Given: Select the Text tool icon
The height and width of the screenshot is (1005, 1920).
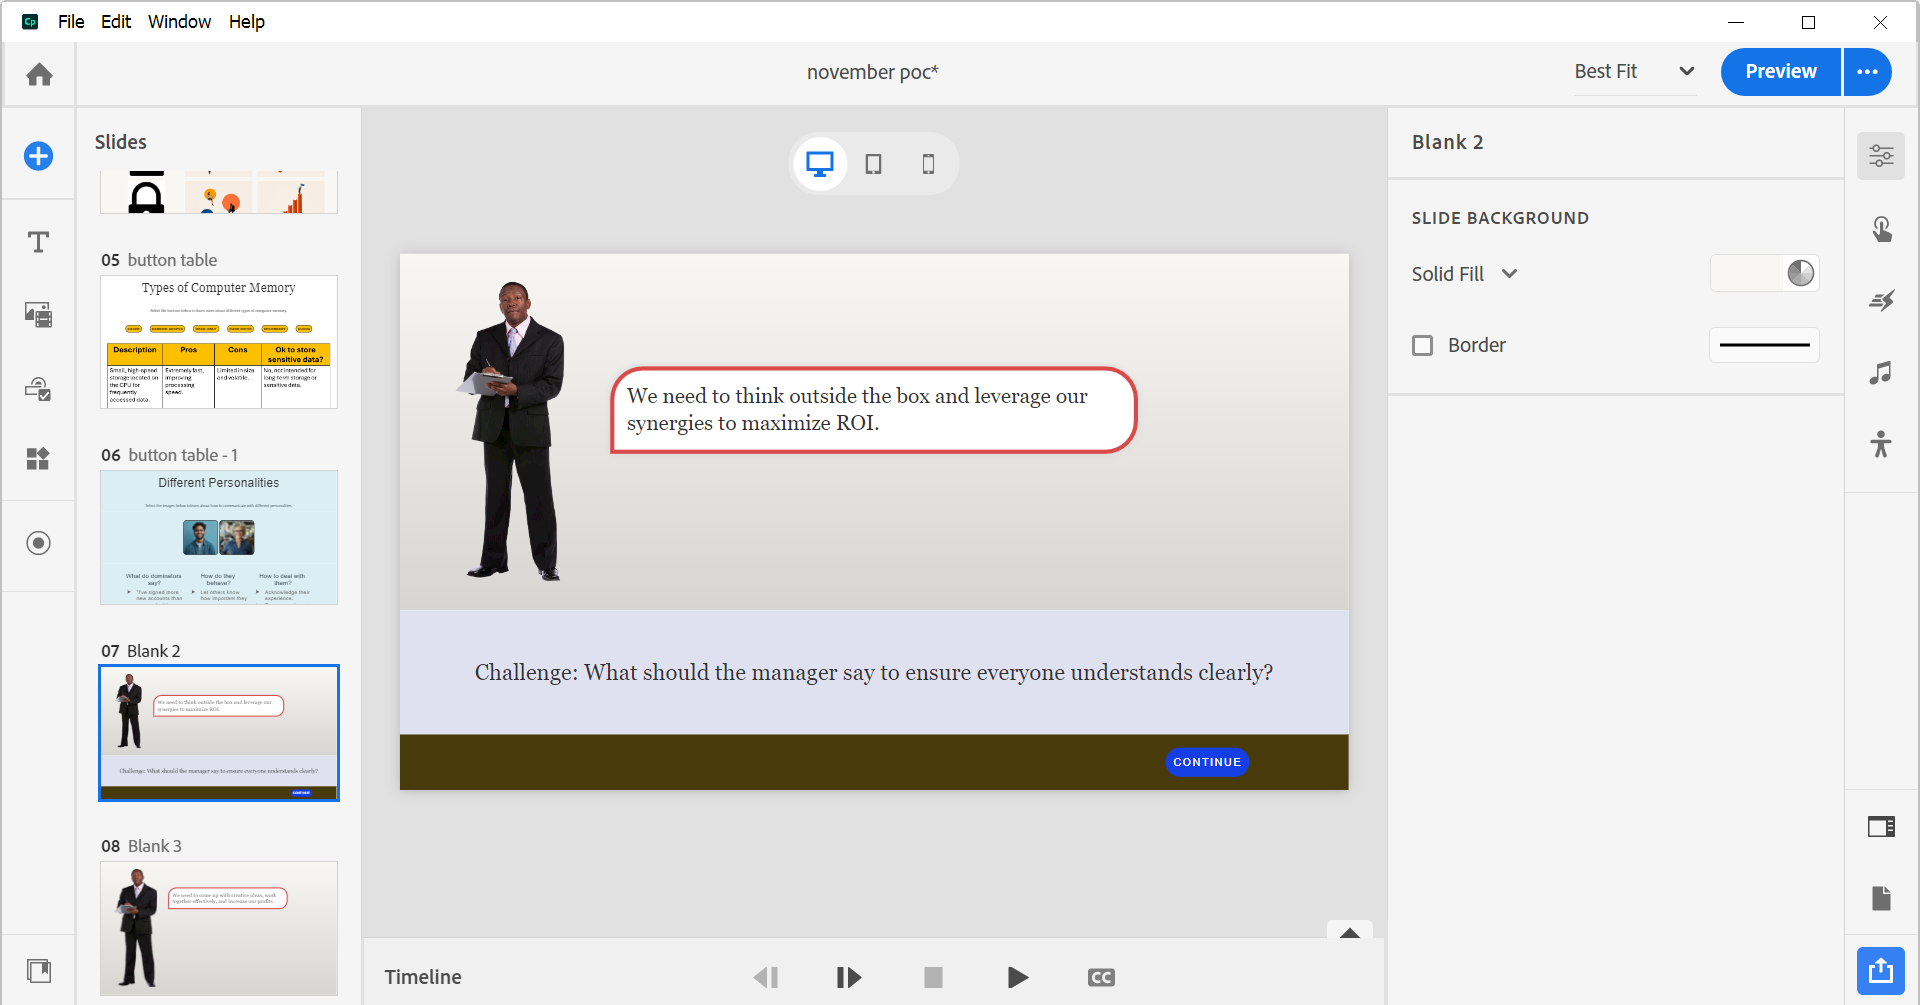Looking at the screenshot, I should pyautogui.click(x=39, y=242).
